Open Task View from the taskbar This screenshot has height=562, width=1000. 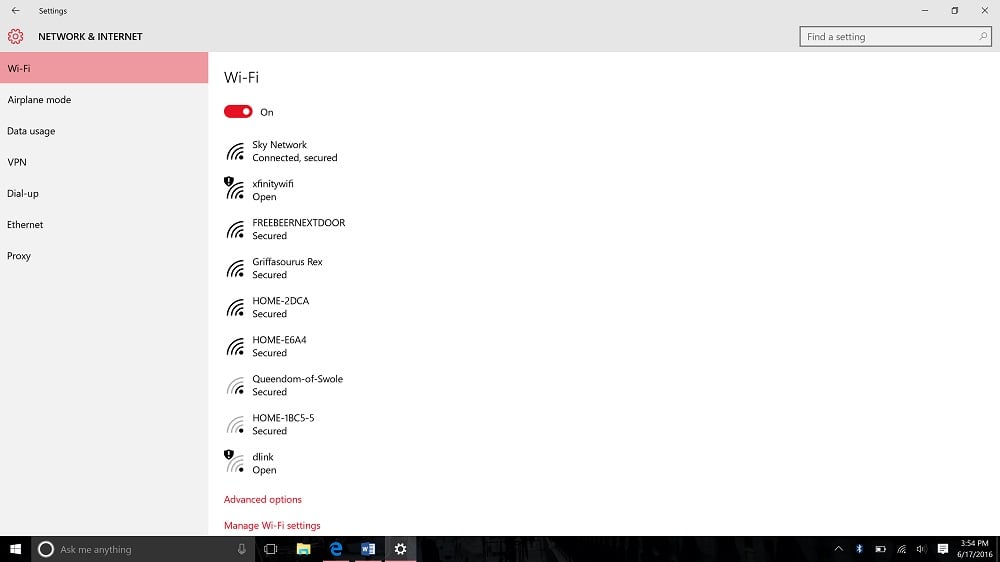coord(270,549)
